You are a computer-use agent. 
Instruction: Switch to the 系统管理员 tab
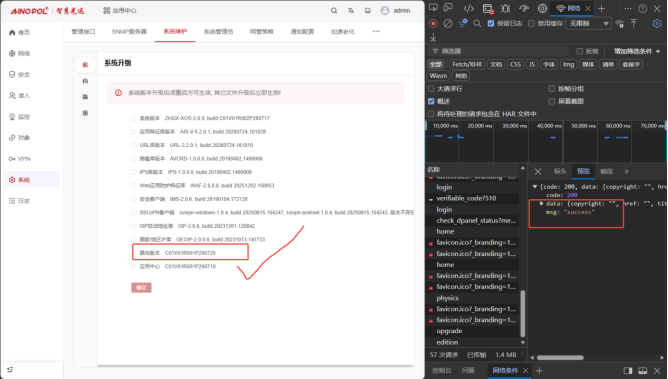pos(219,32)
